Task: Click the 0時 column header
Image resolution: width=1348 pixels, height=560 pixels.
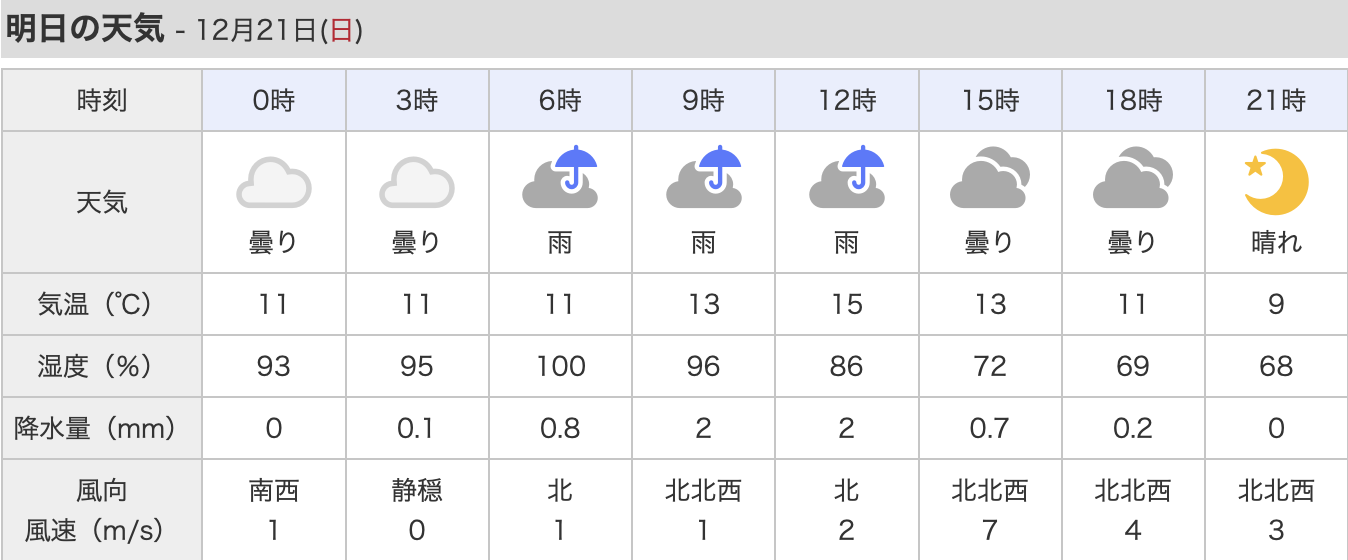Action: (x=274, y=100)
